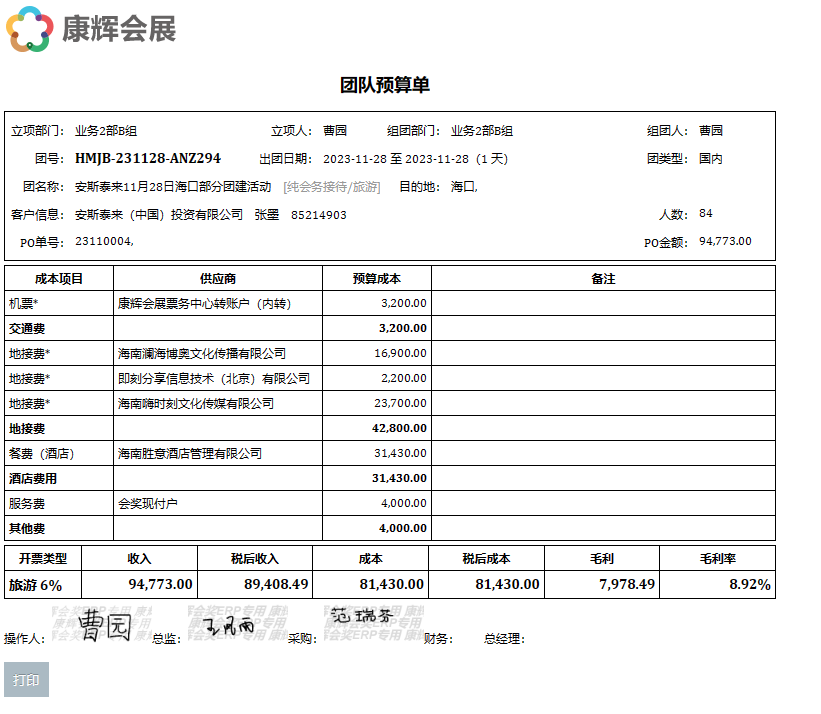This screenshot has height=714, width=821.
Task: Click supplier 海南嗨时刻文化传媒有限公司 cell
Action: point(196,403)
